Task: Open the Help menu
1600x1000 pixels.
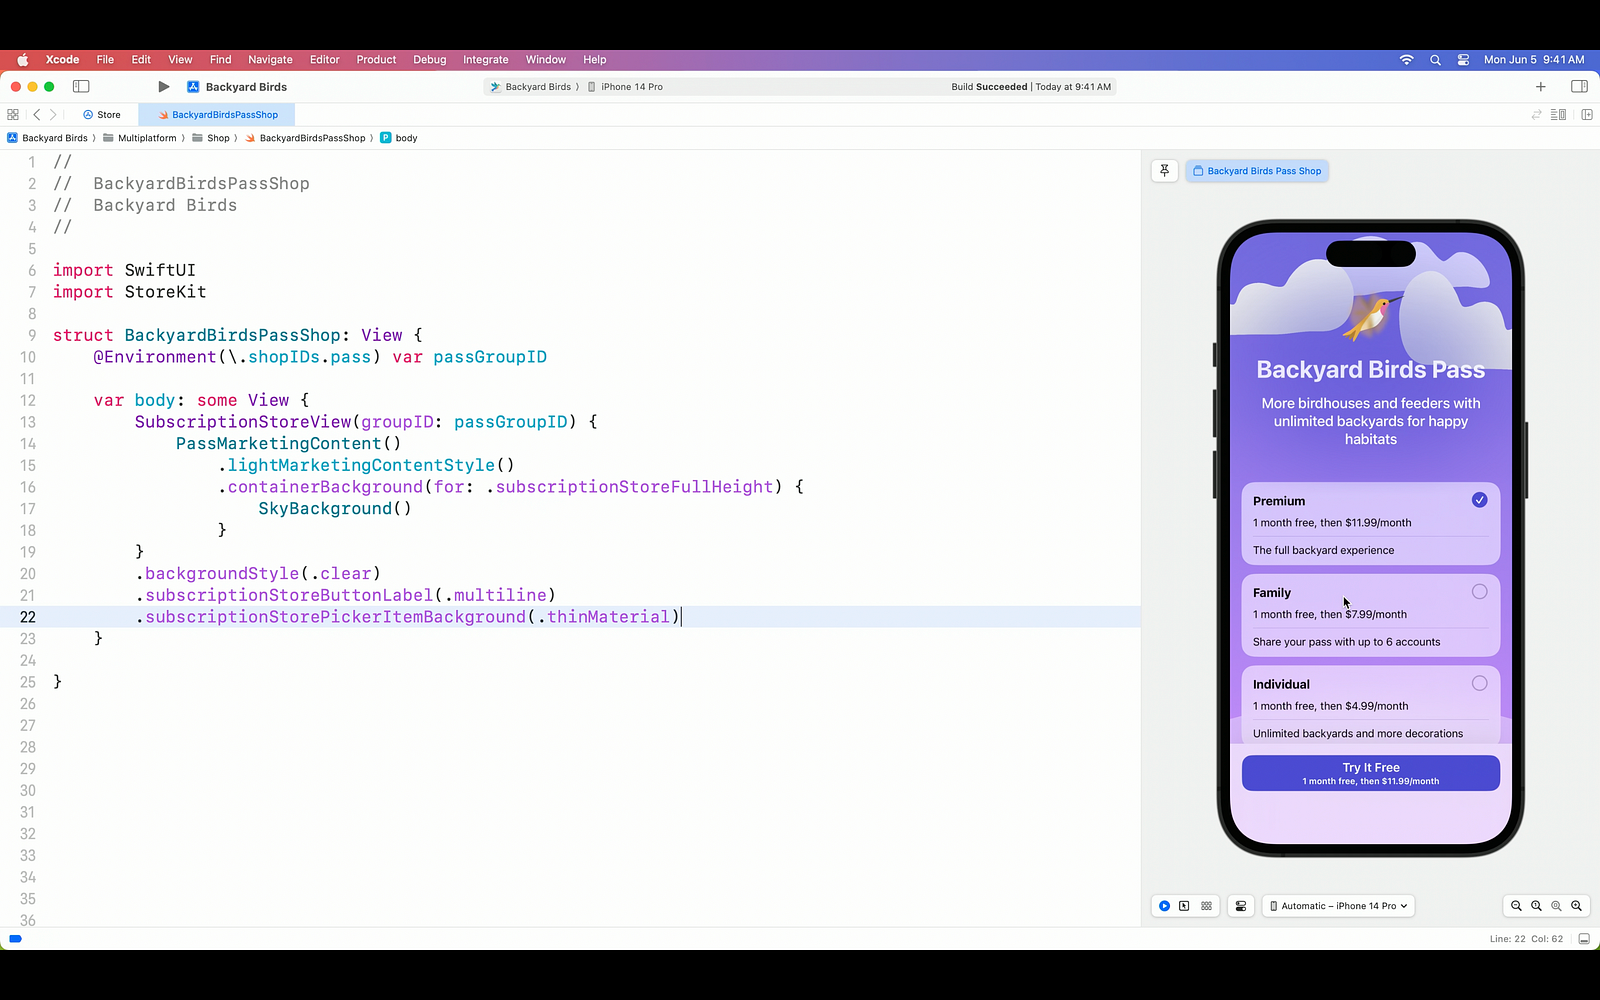Action: tap(595, 60)
